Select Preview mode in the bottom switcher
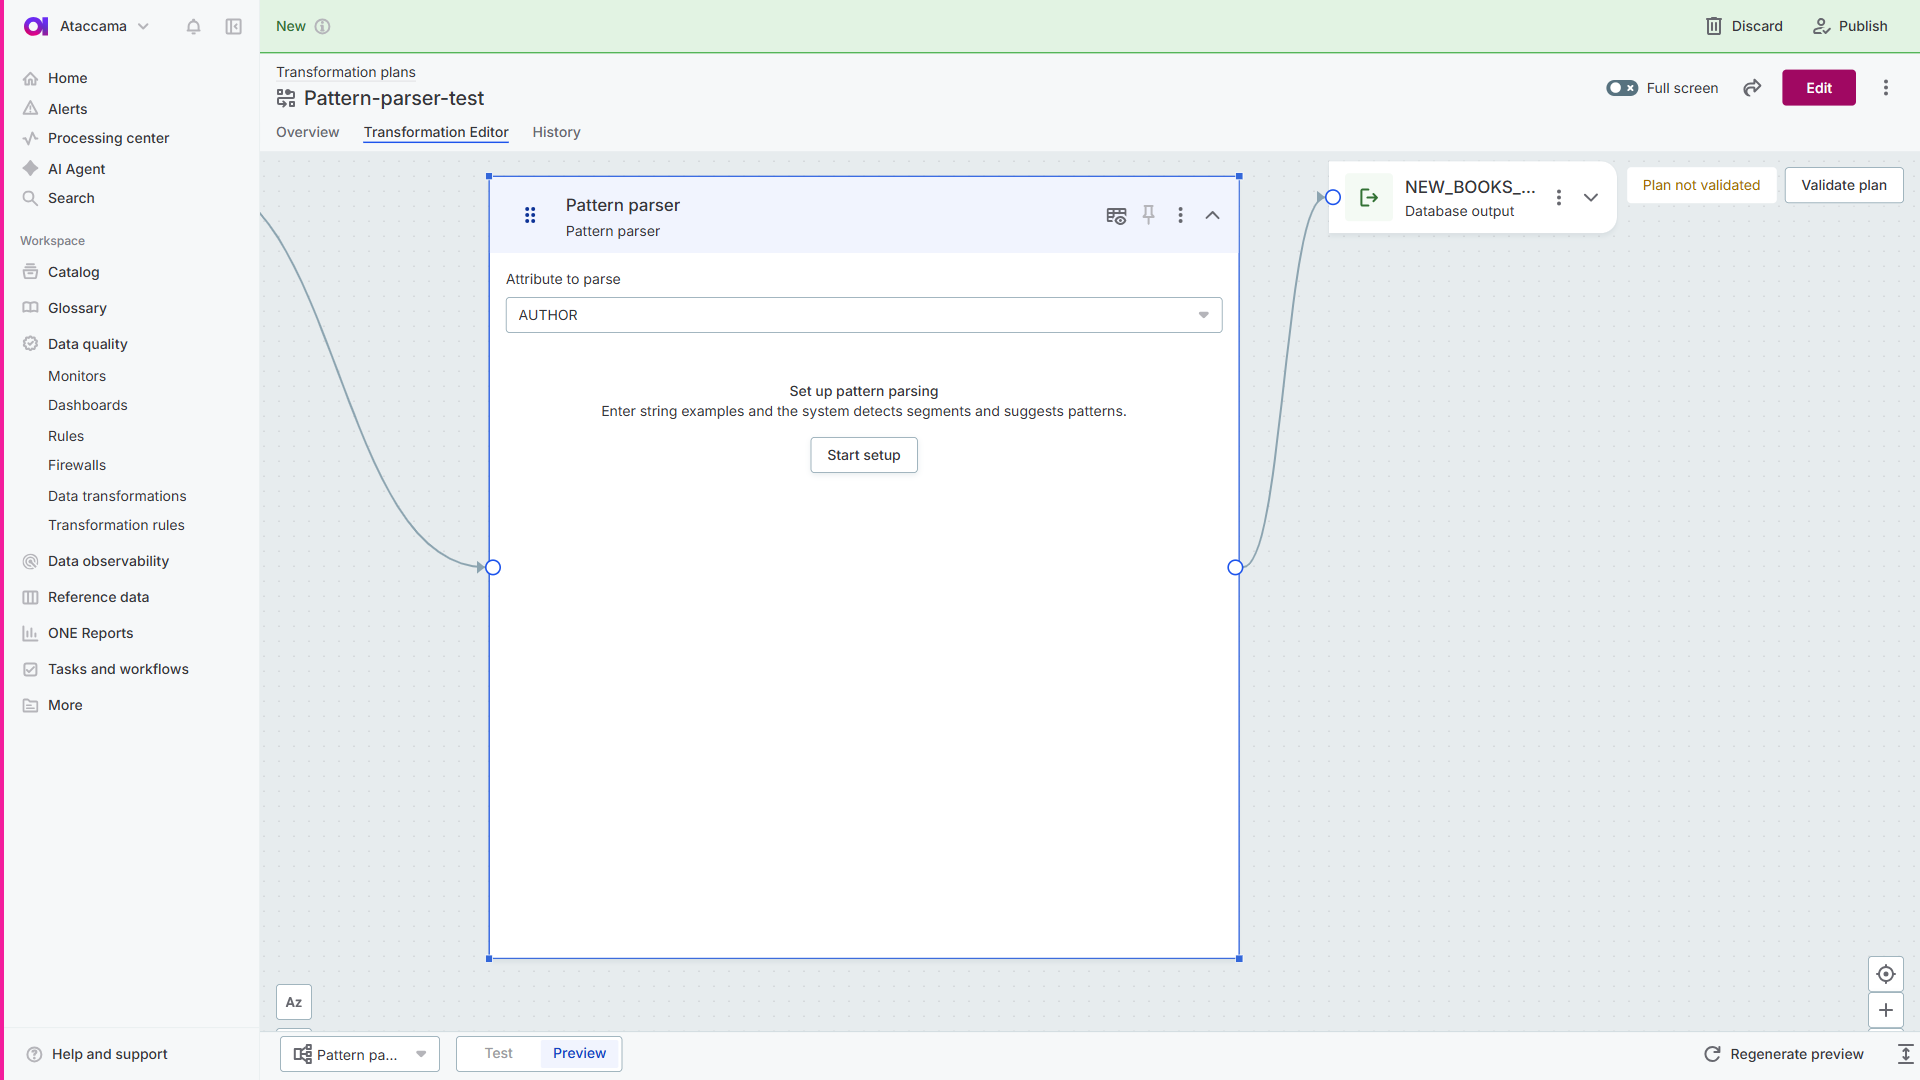The height and width of the screenshot is (1080, 1920). [x=579, y=1053]
